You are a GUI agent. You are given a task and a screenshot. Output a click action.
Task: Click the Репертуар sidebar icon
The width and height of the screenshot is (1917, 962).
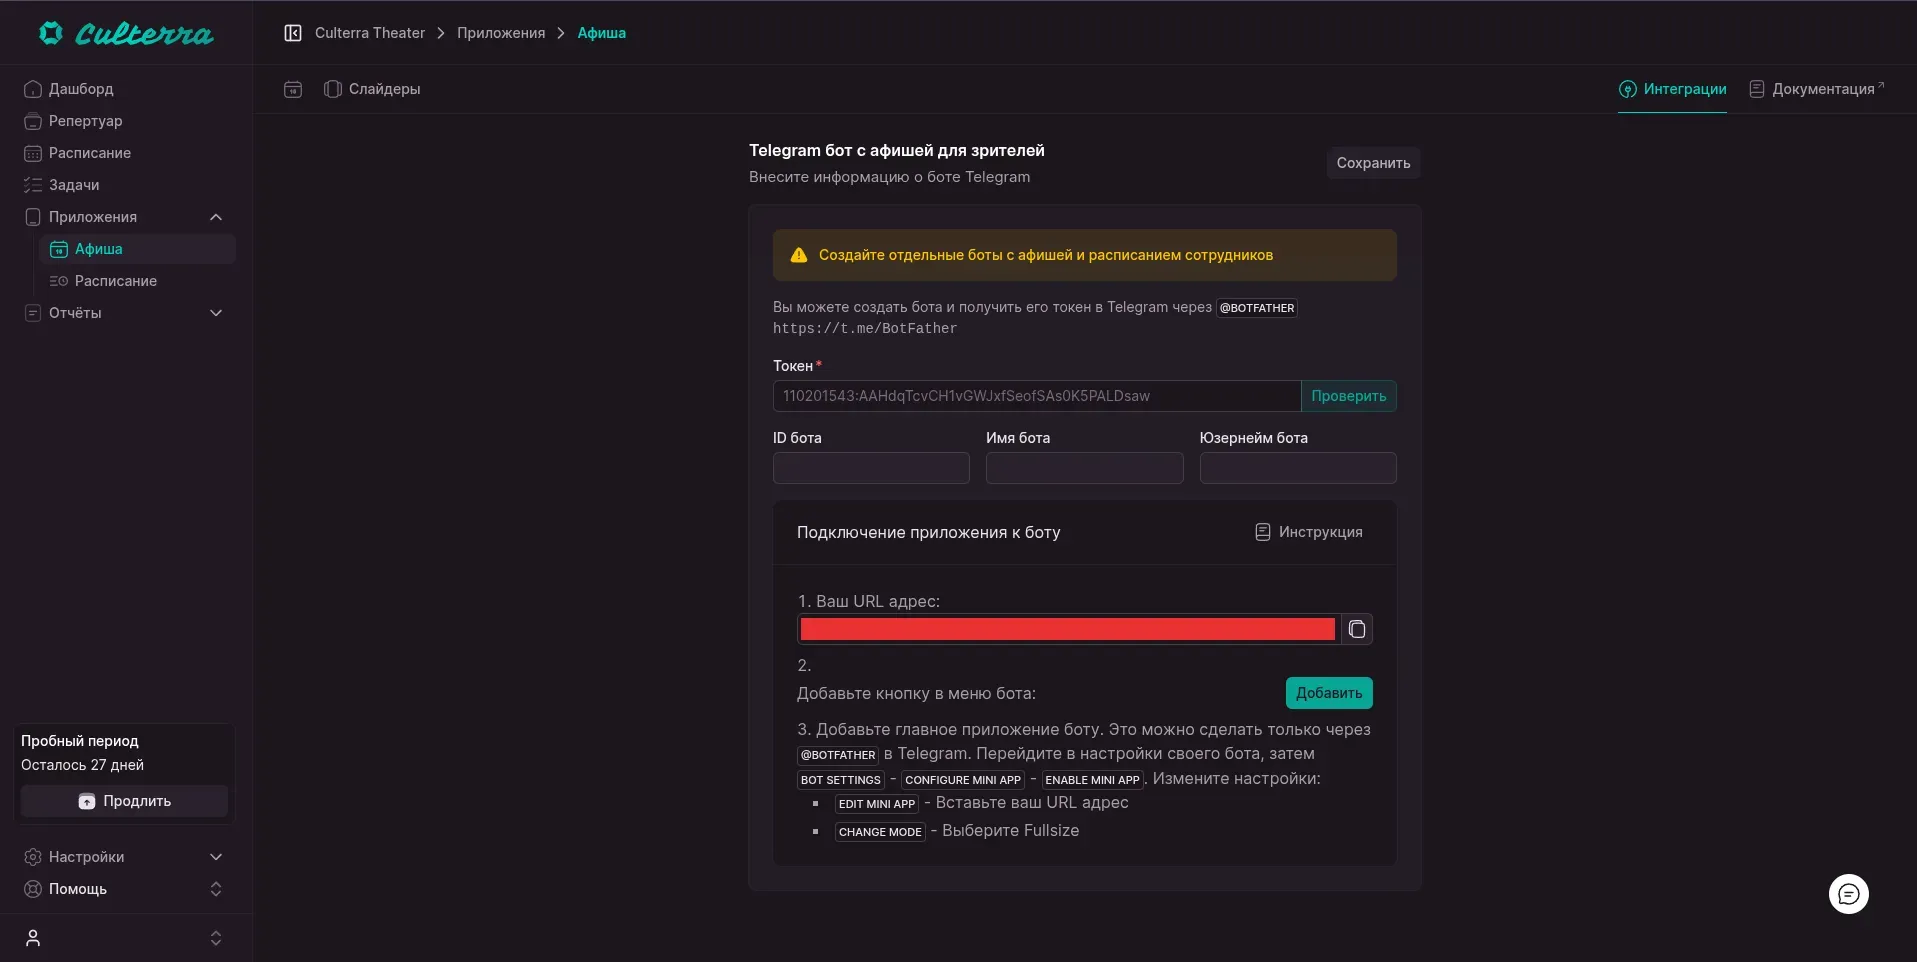coord(33,121)
